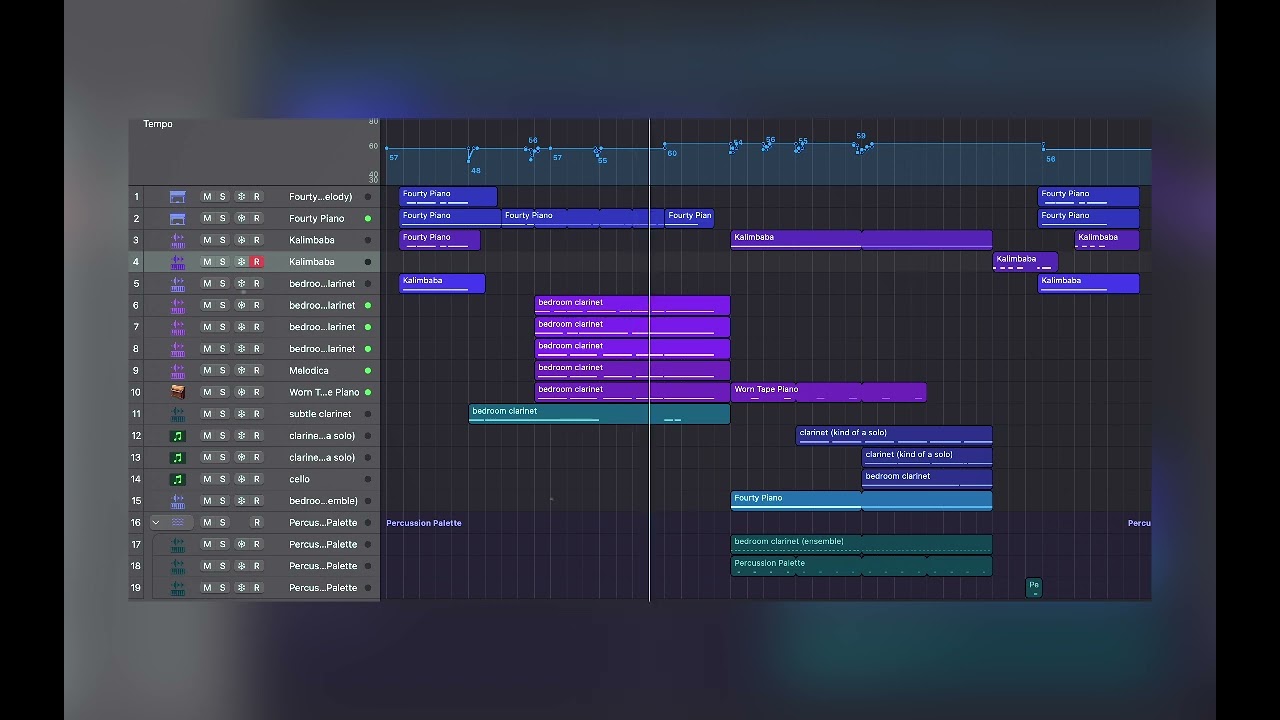
Task: Solo track 8 bedroom clarinet
Action: click(x=223, y=349)
